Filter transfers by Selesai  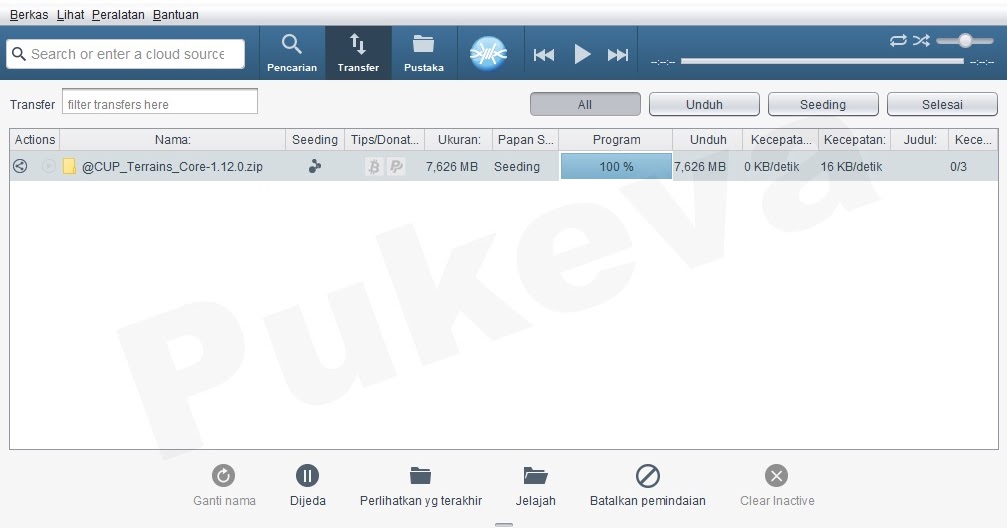pos(942,104)
